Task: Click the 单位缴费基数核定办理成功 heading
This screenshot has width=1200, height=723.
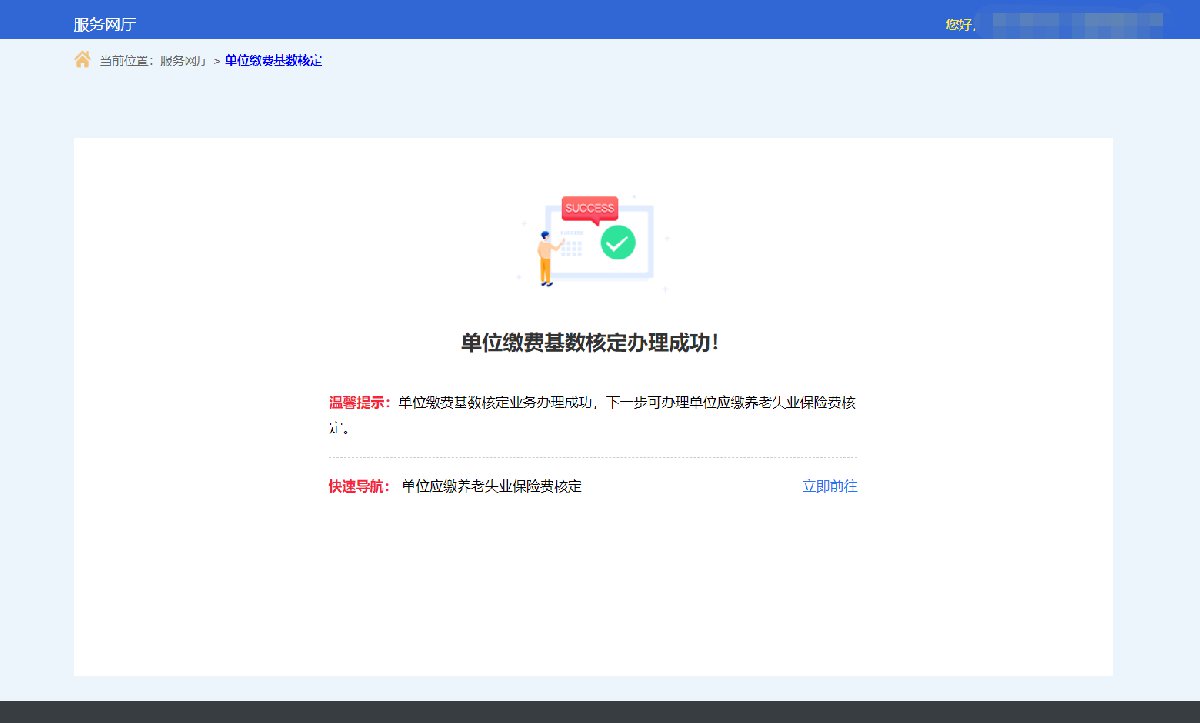Action: [x=590, y=342]
